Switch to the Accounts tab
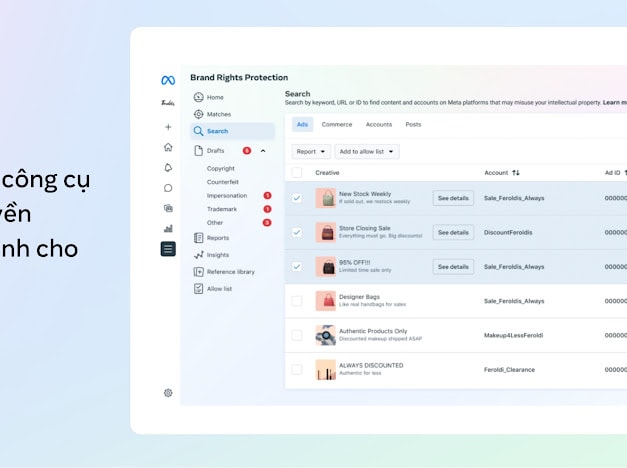The height and width of the screenshot is (468, 627). point(379,124)
